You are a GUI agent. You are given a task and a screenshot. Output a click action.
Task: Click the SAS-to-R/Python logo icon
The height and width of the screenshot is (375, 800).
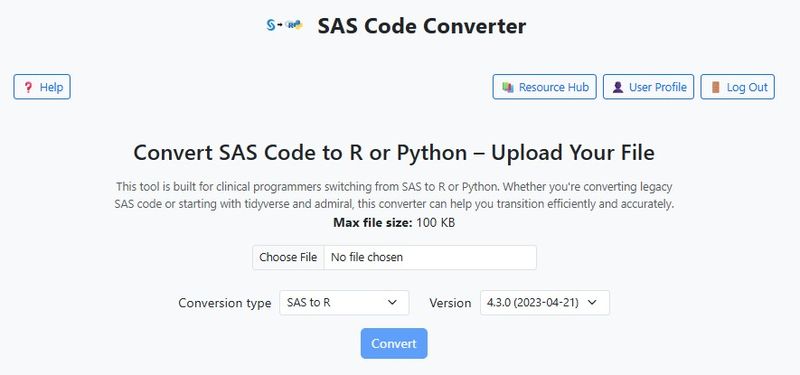[285, 24]
